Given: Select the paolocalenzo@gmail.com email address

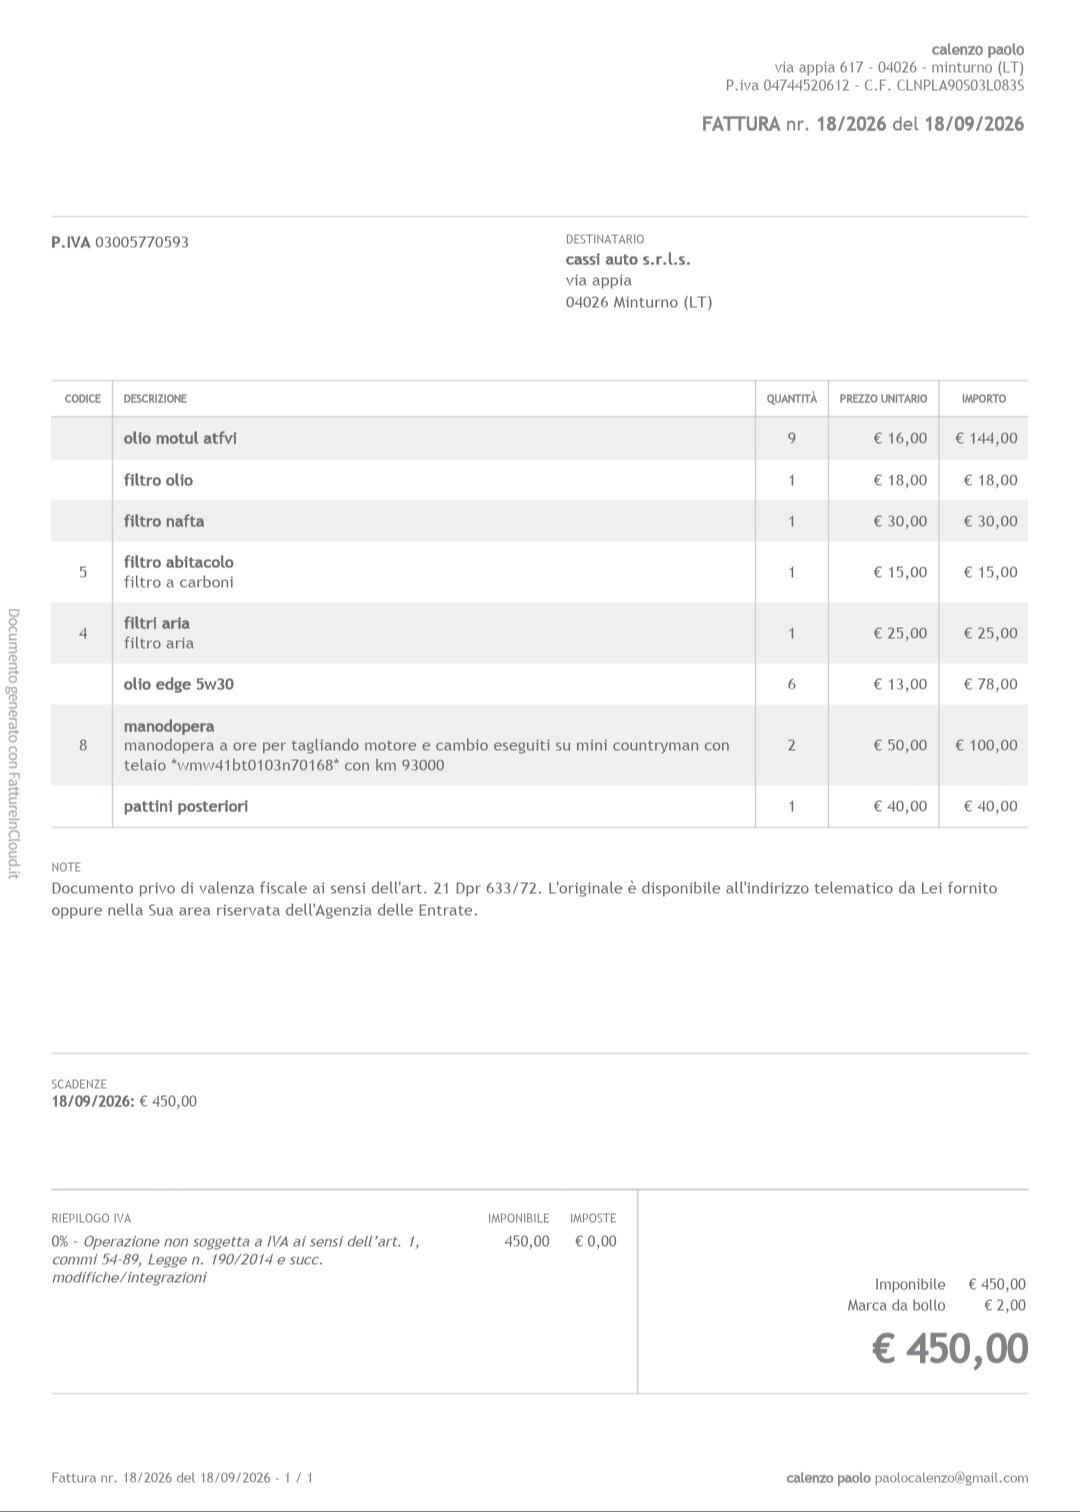Looking at the screenshot, I should [951, 1477].
